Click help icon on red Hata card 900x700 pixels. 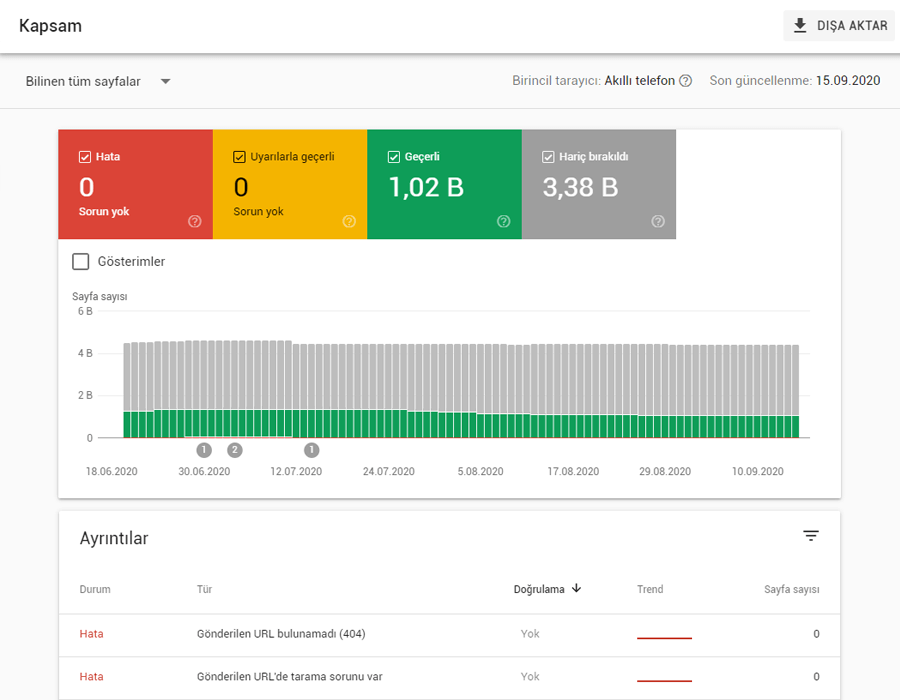coord(195,221)
